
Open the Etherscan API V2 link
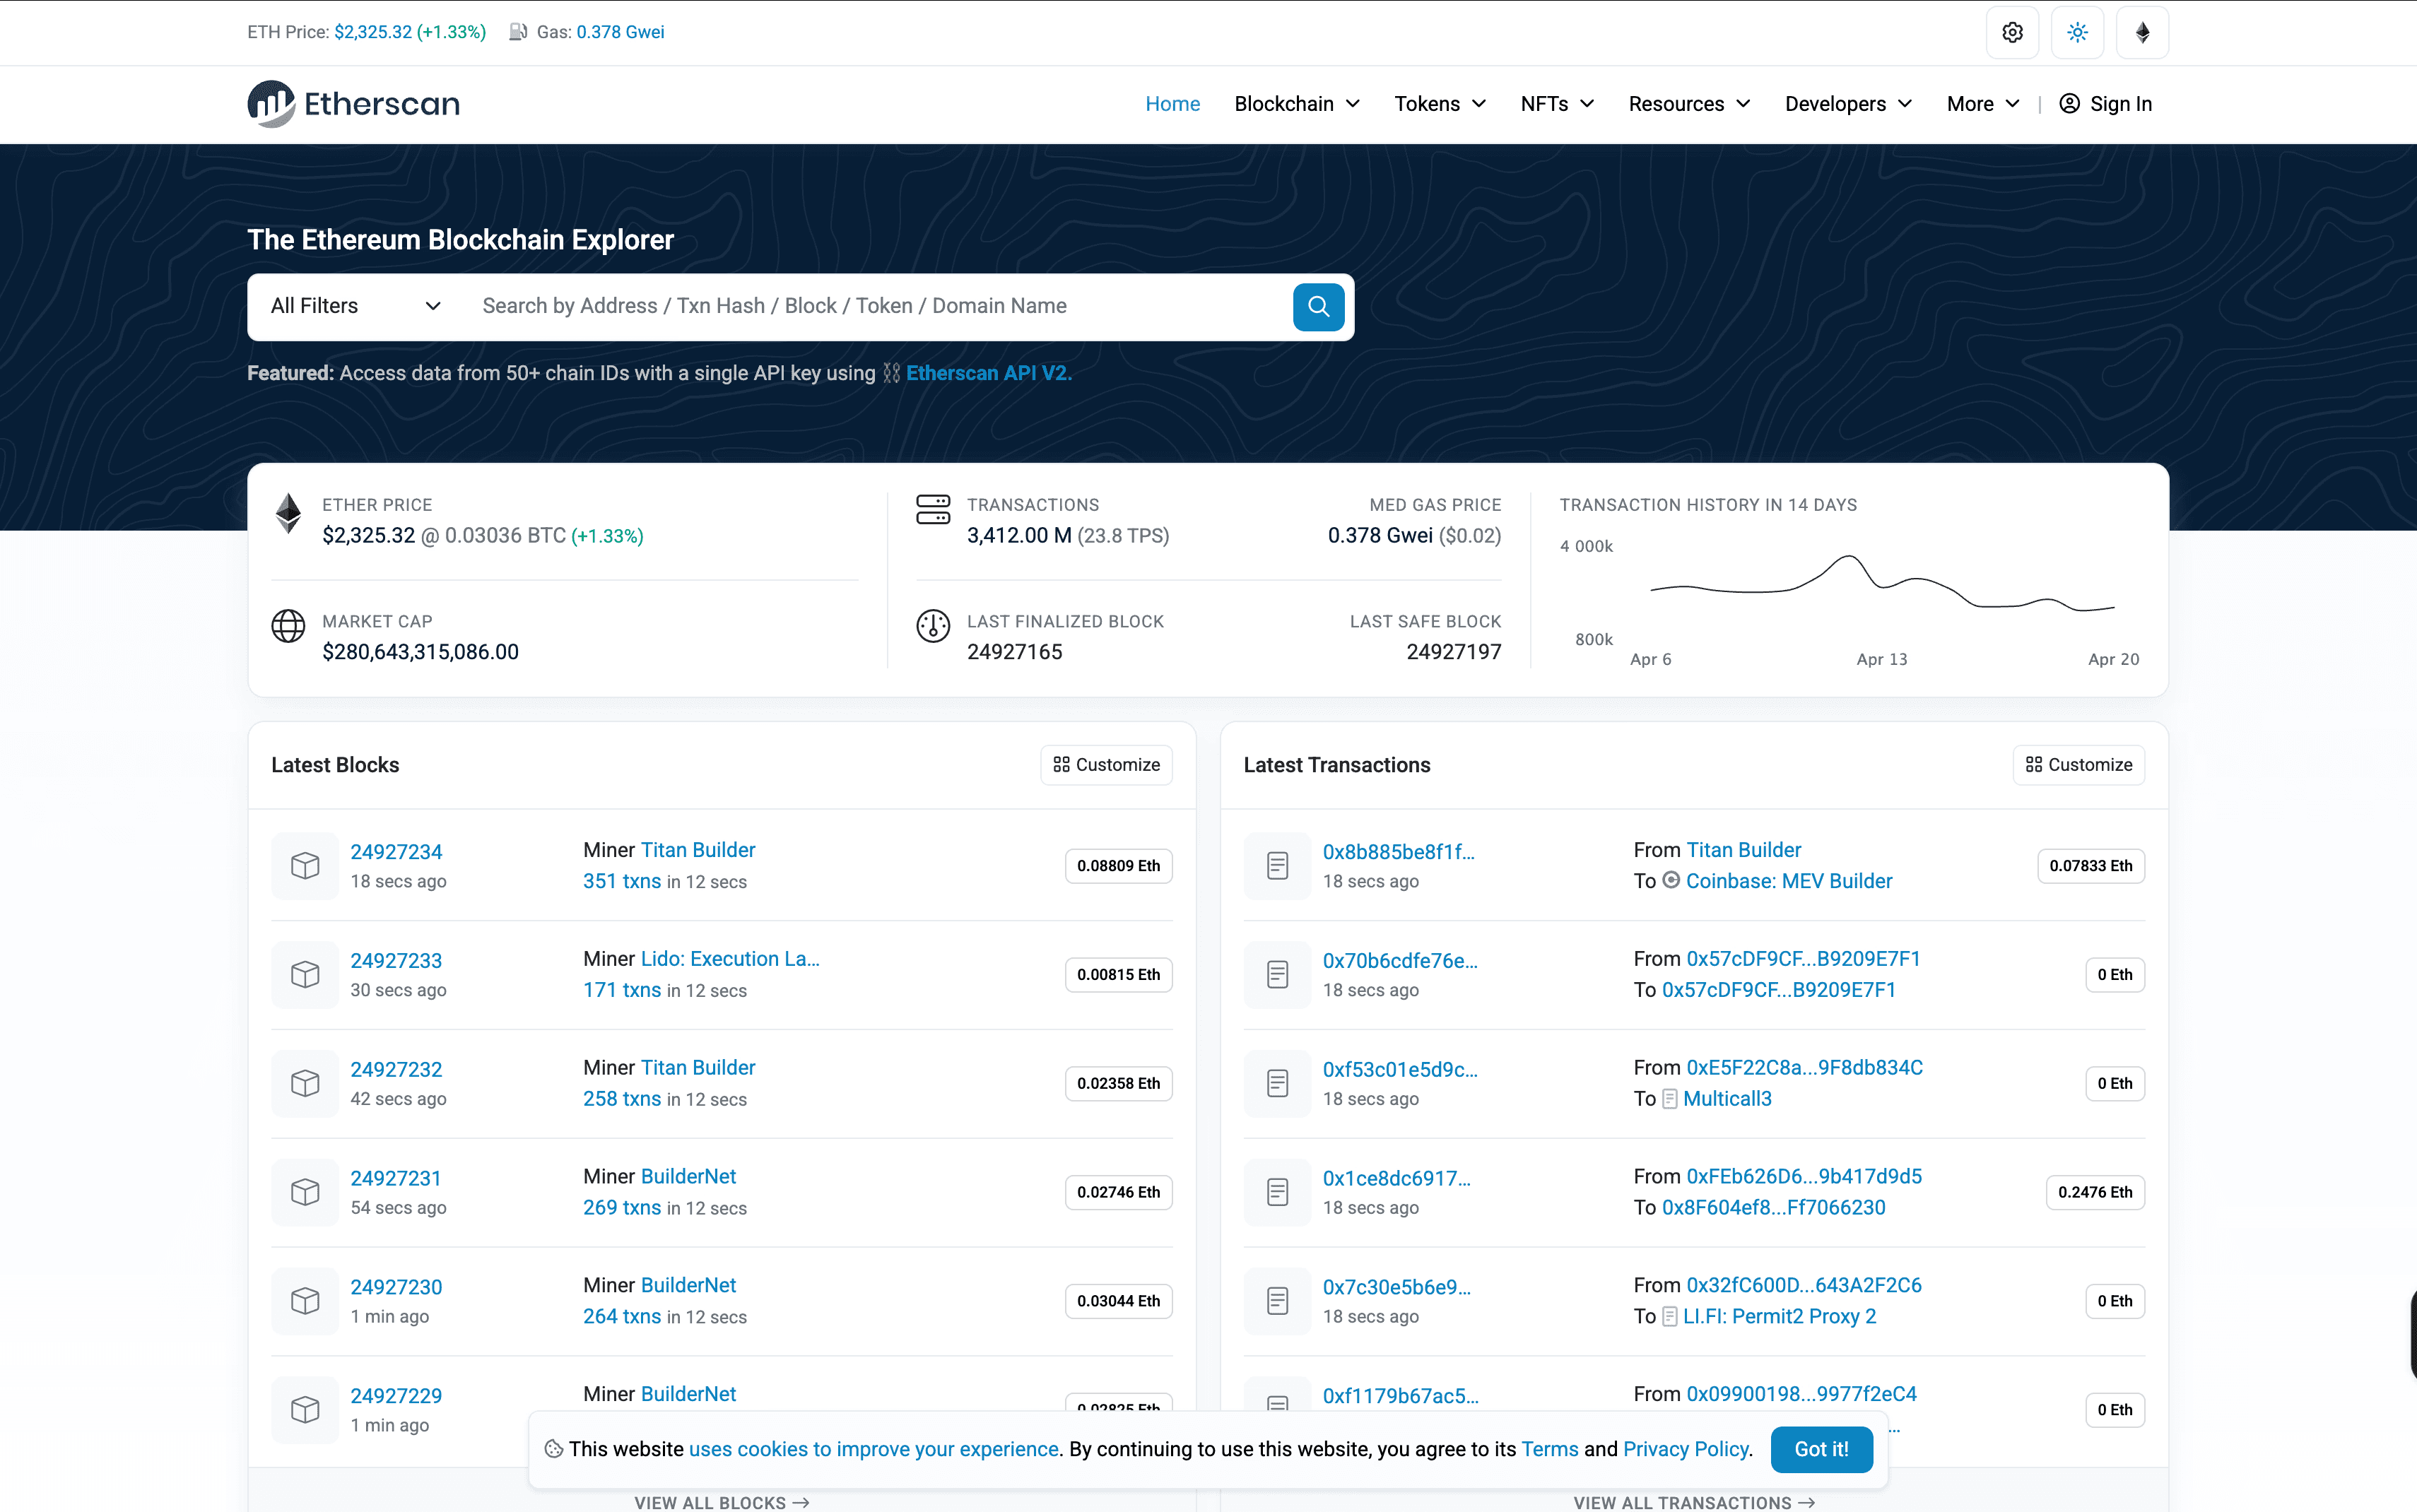(989, 373)
